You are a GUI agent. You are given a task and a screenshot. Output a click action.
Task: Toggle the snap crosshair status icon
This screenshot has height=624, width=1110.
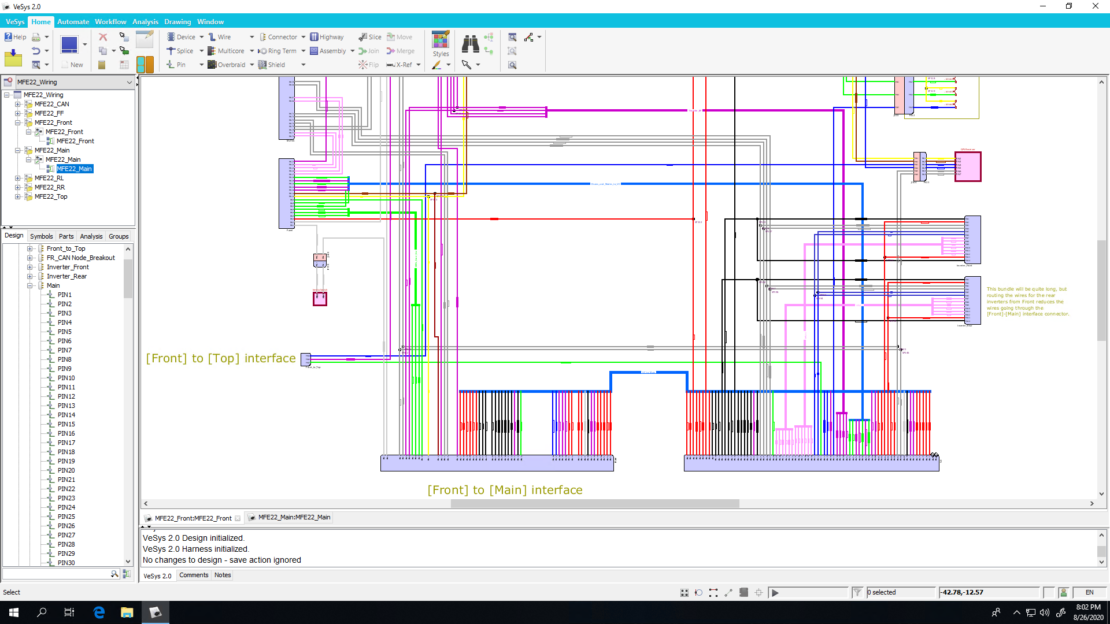[x=758, y=592]
